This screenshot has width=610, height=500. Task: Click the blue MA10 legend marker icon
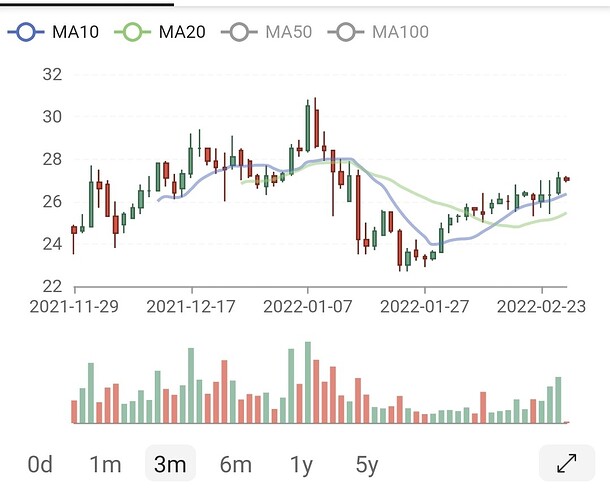pos(26,32)
